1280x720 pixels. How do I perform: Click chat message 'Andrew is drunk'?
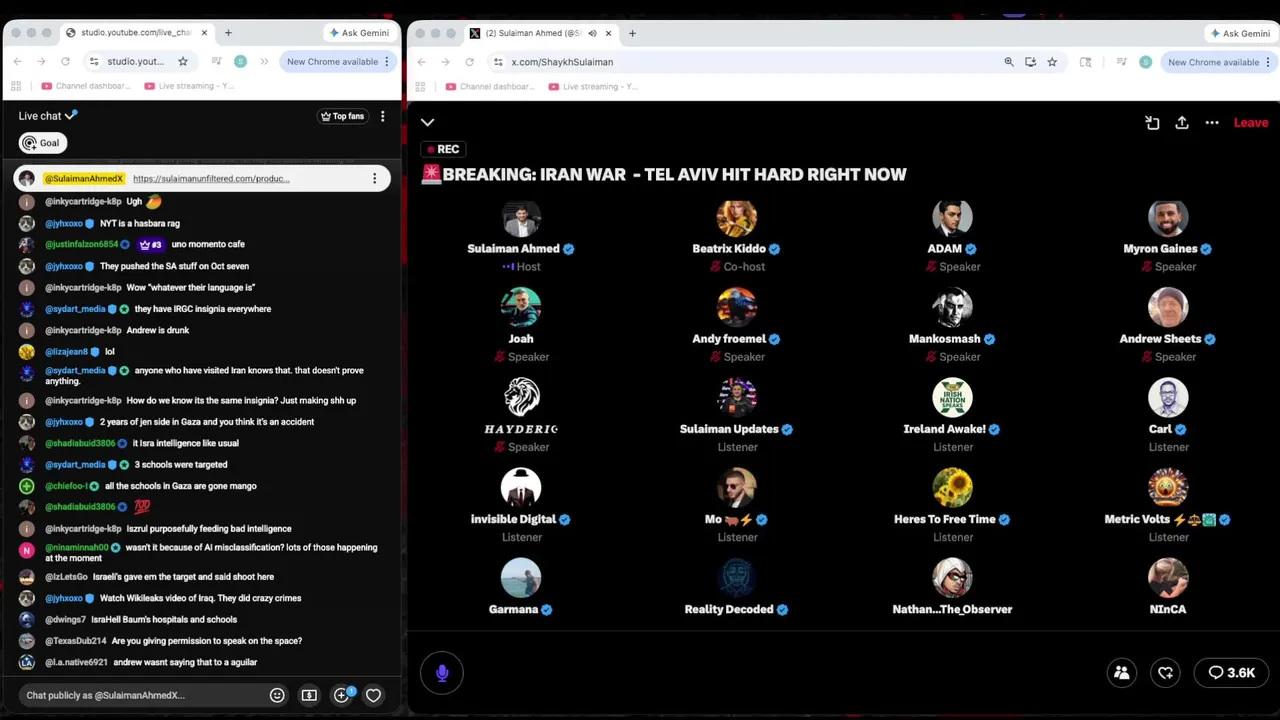click(157, 330)
